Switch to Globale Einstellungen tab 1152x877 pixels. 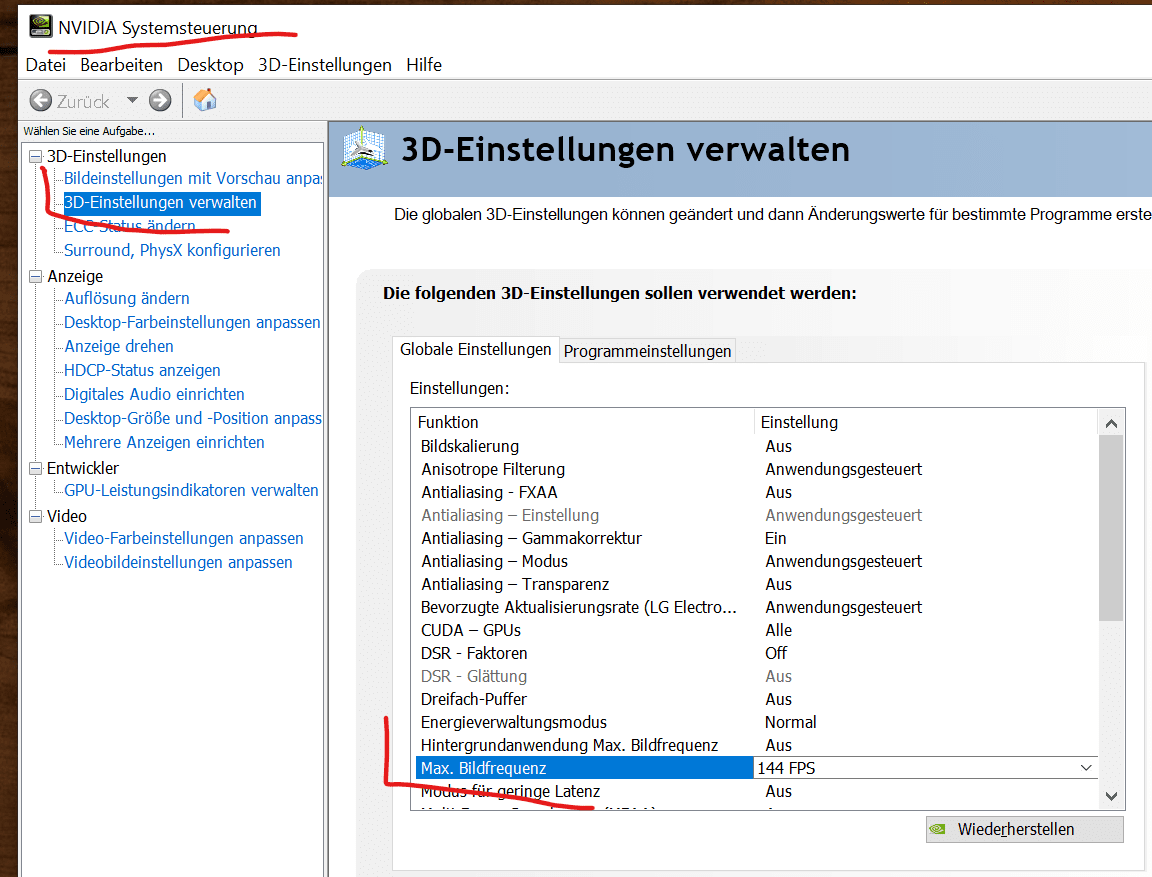[475, 350]
